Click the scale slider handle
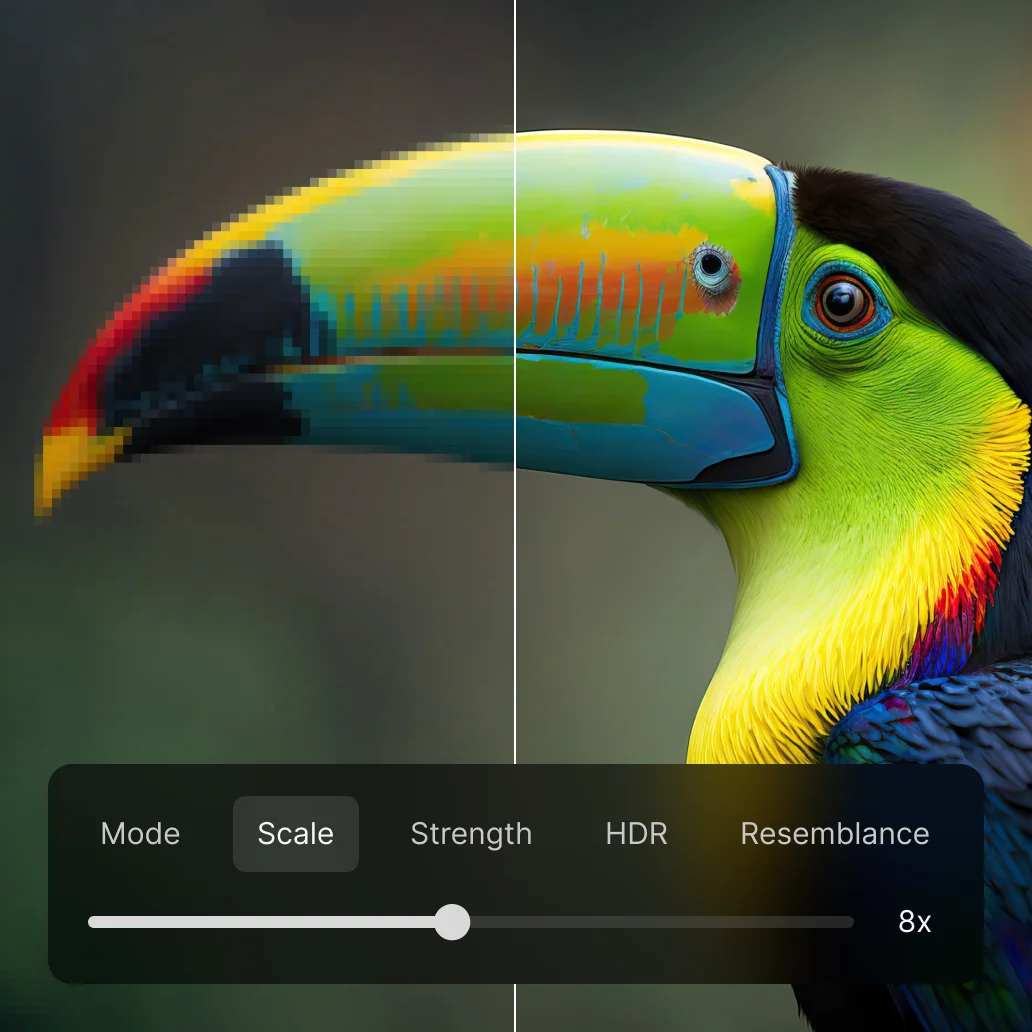Viewport: 1032px width, 1032px height. (452, 922)
